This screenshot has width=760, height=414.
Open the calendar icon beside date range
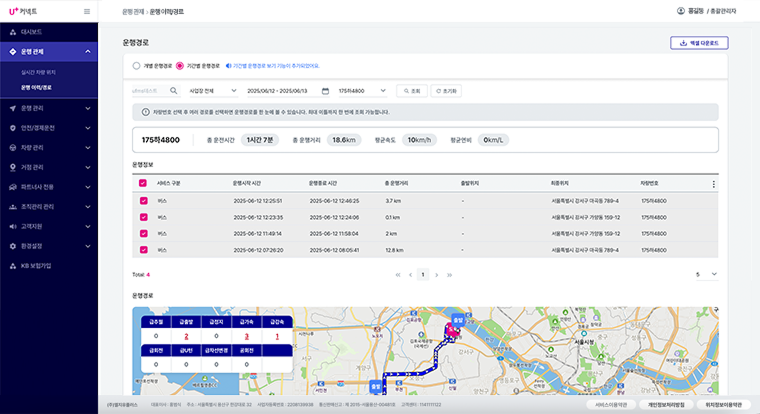tap(325, 91)
